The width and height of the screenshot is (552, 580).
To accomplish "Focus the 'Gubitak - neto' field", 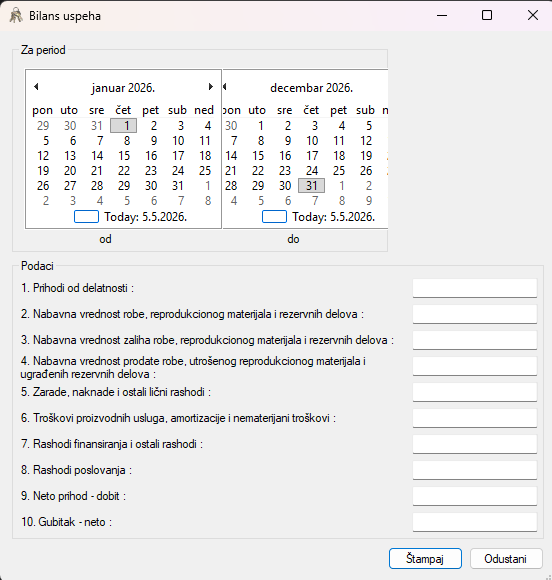I will 475,522.
